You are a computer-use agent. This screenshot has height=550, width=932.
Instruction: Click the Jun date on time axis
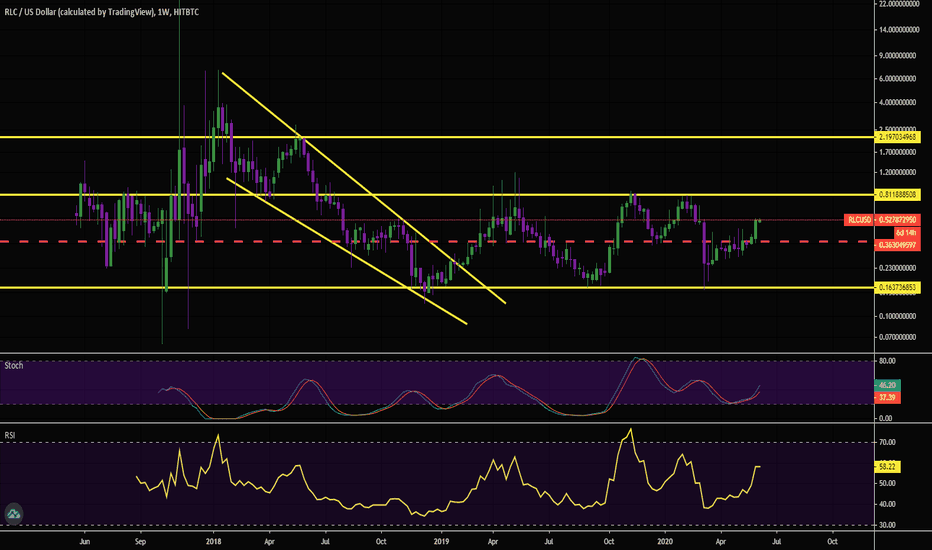click(84, 541)
